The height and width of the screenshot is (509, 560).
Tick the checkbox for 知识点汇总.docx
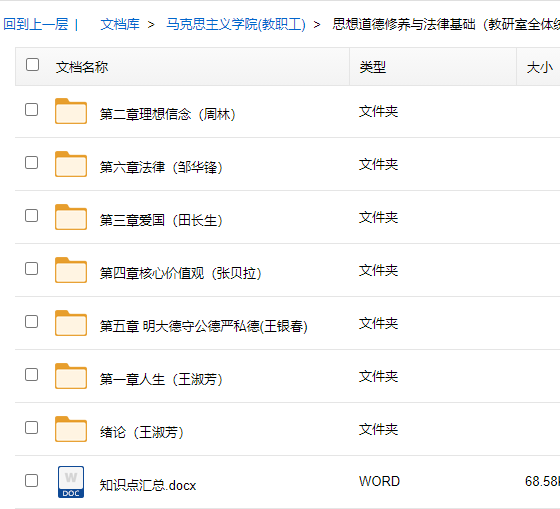point(31,480)
